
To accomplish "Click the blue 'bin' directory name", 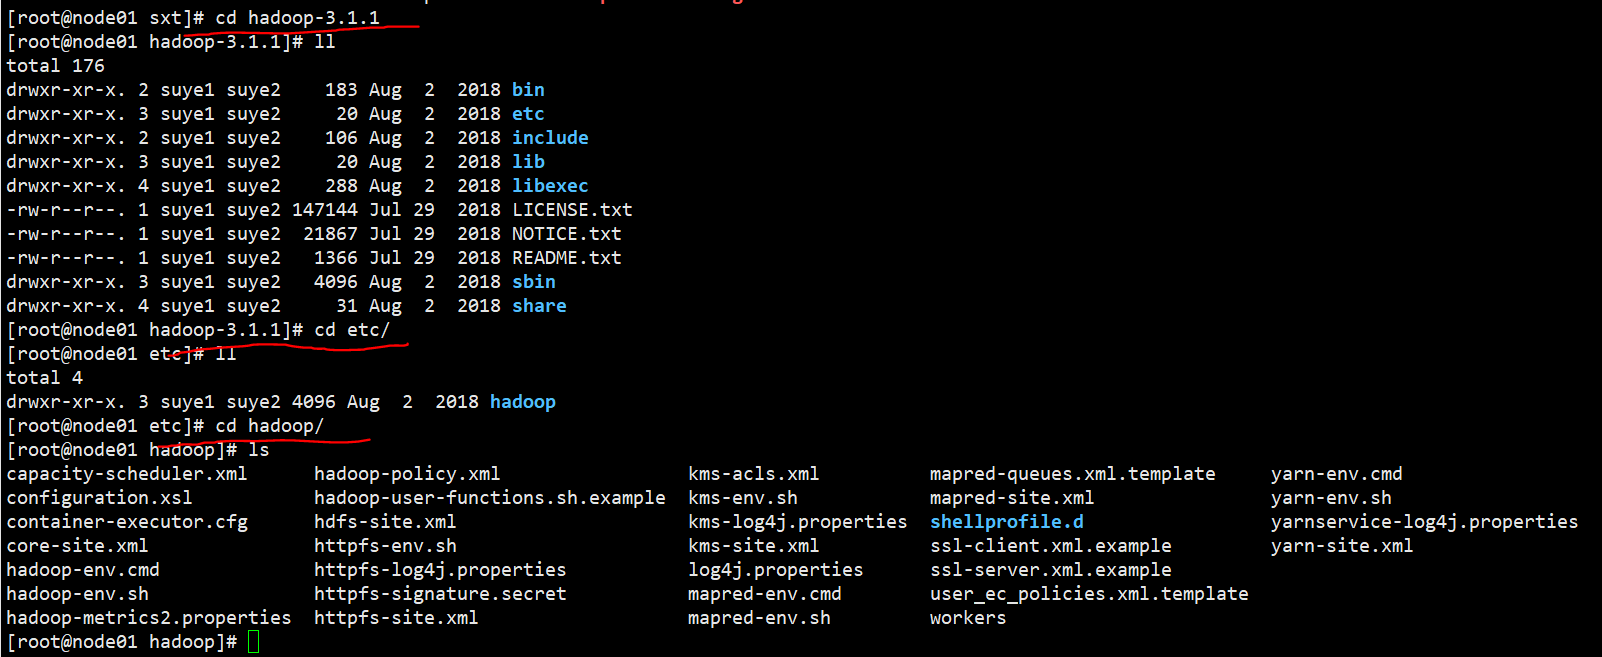I will click(528, 90).
